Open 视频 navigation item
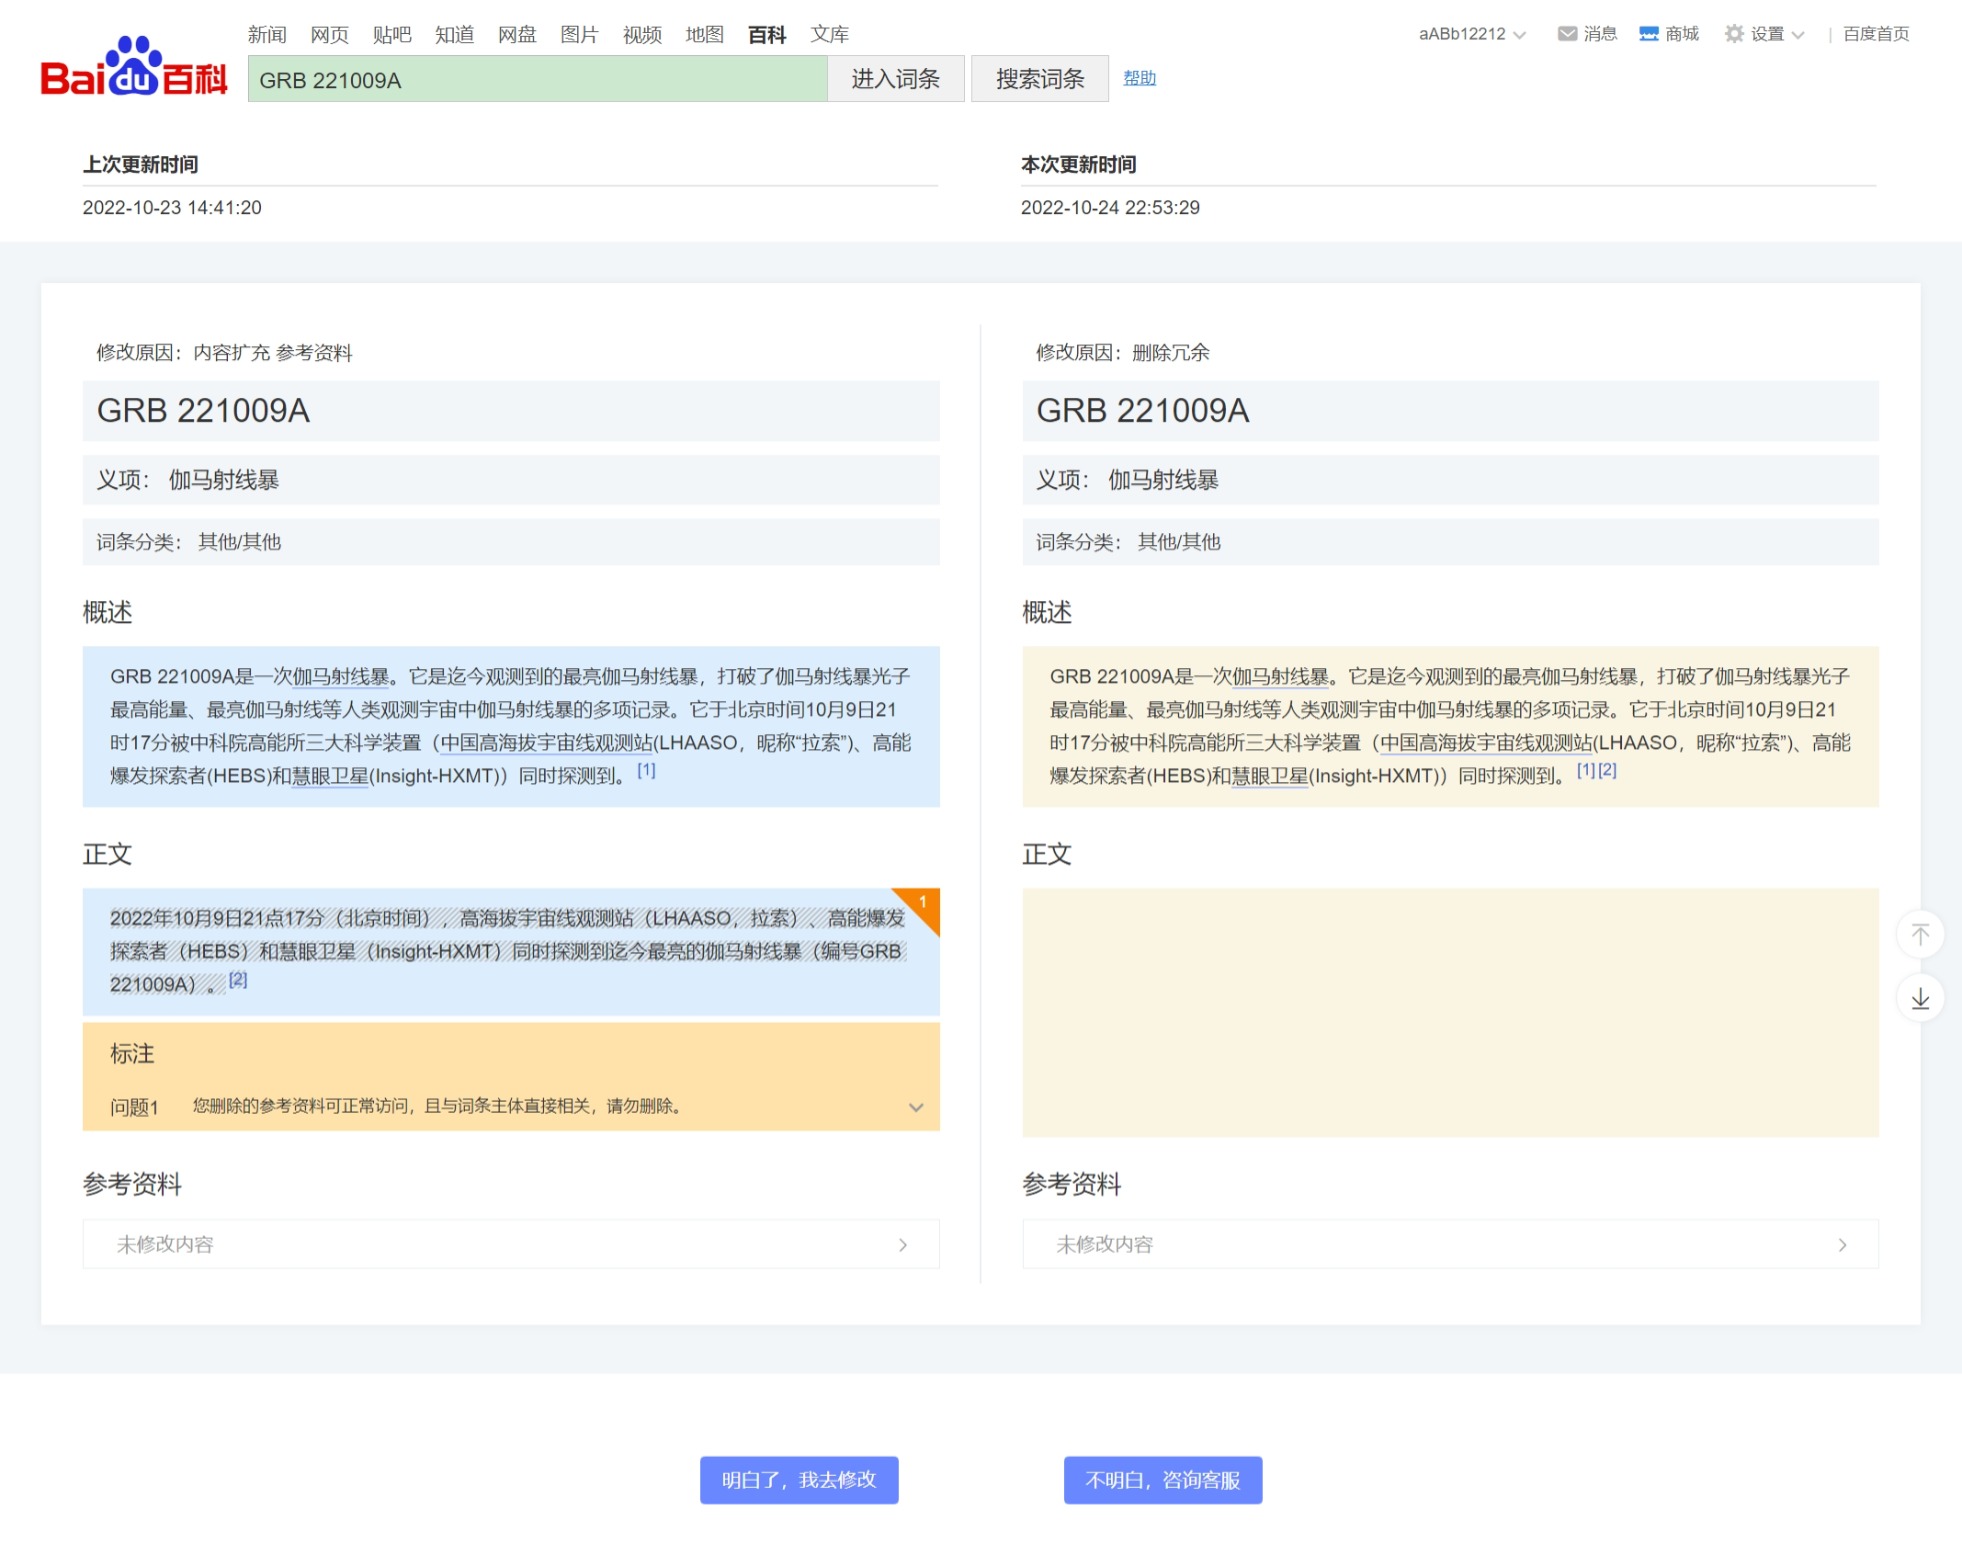The image size is (1962, 1544). point(642,35)
